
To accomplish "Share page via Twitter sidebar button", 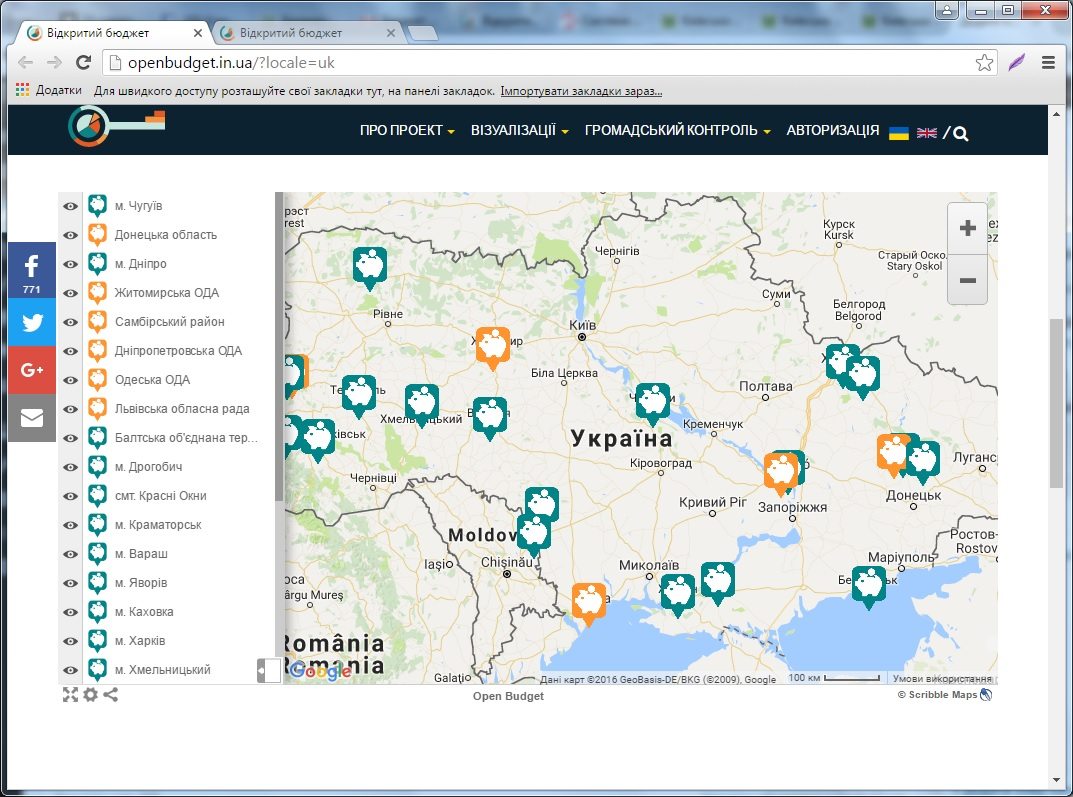I will pyautogui.click(x=31, y=322).
